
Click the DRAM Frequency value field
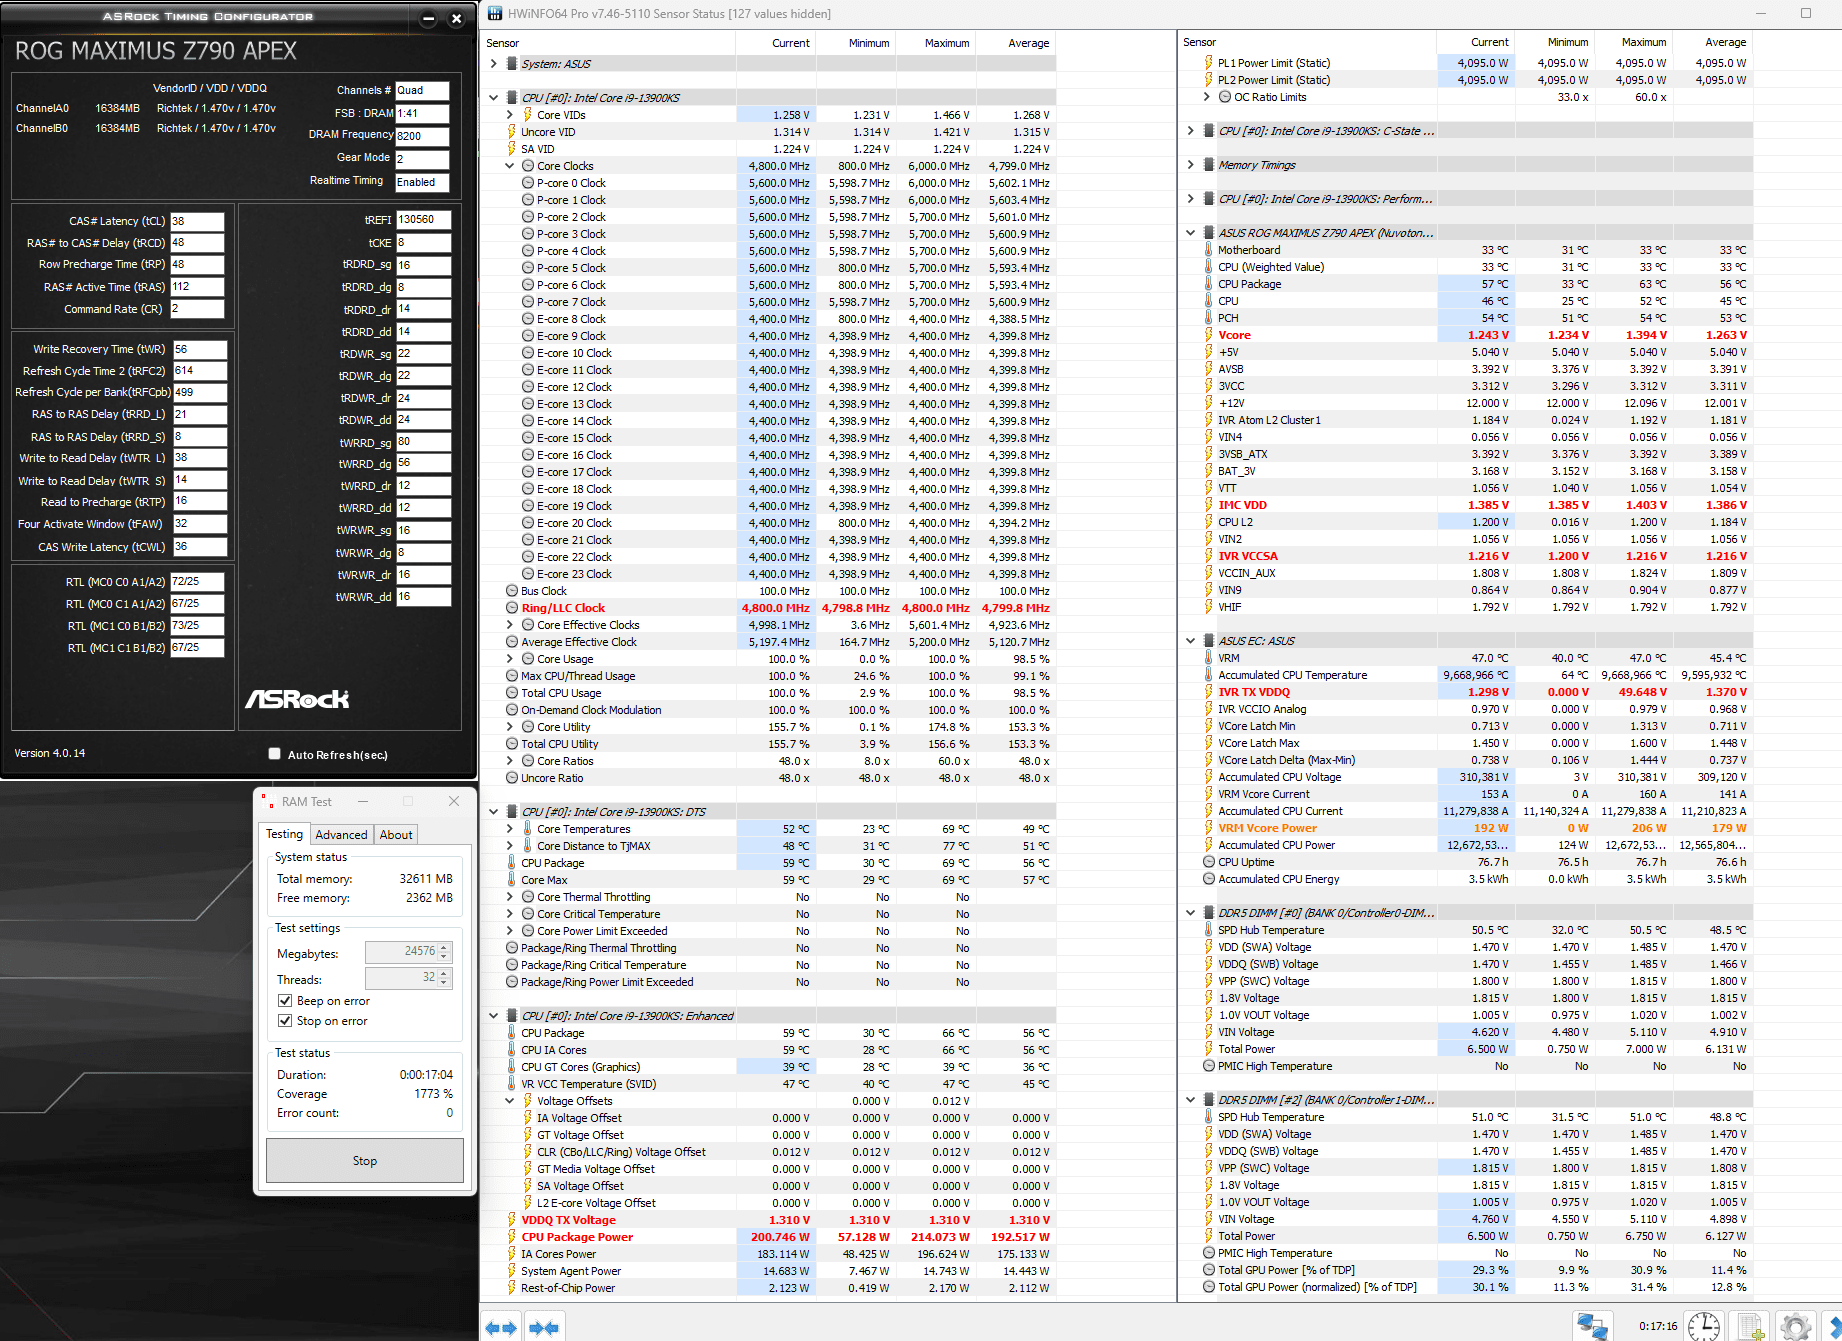pos(422,136)
